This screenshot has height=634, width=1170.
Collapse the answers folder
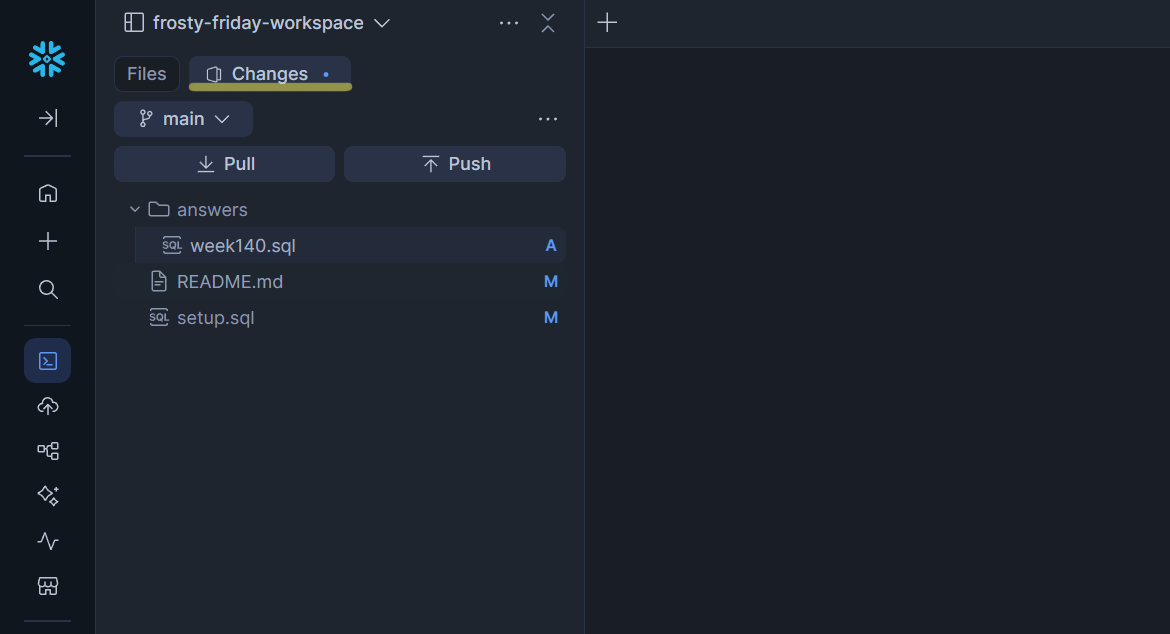click(135, 209)
